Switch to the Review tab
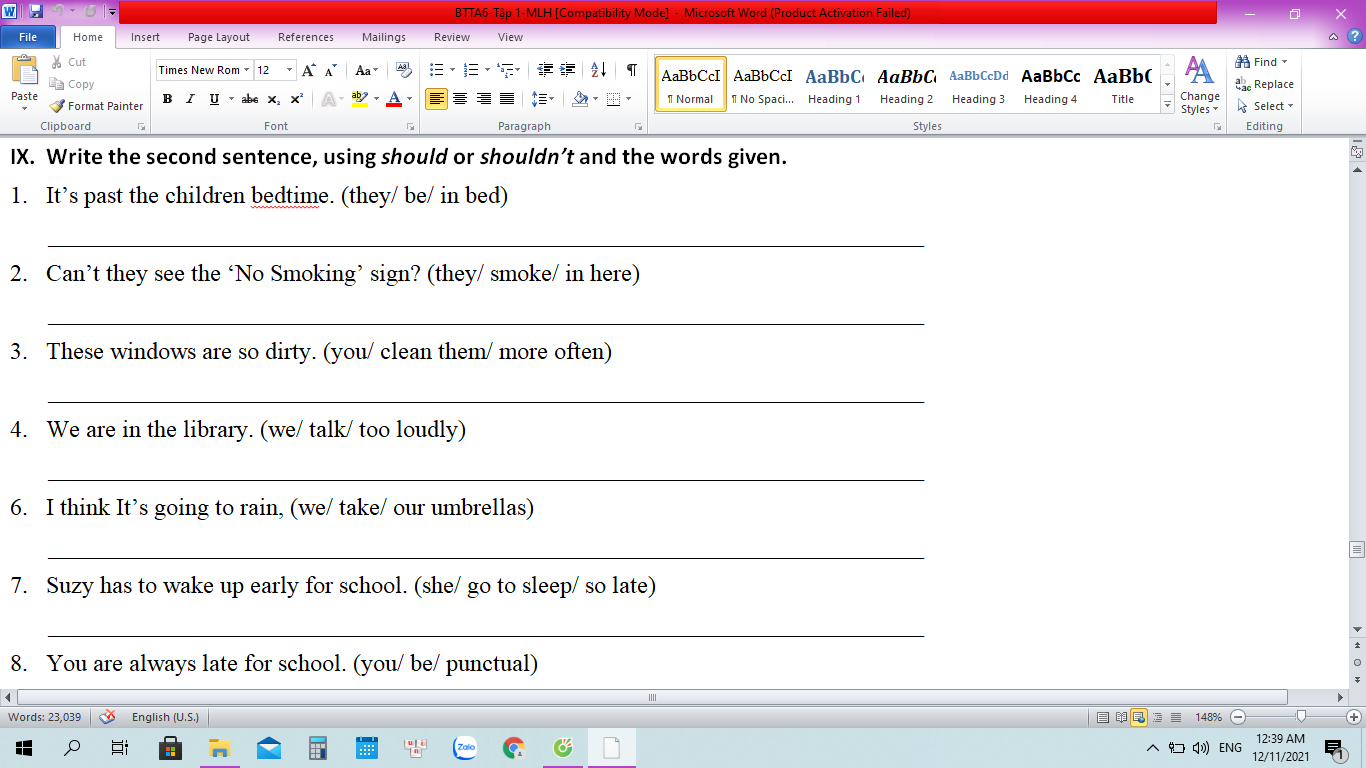This screenshot has width=1366, height=768. [x=452, y=37]
